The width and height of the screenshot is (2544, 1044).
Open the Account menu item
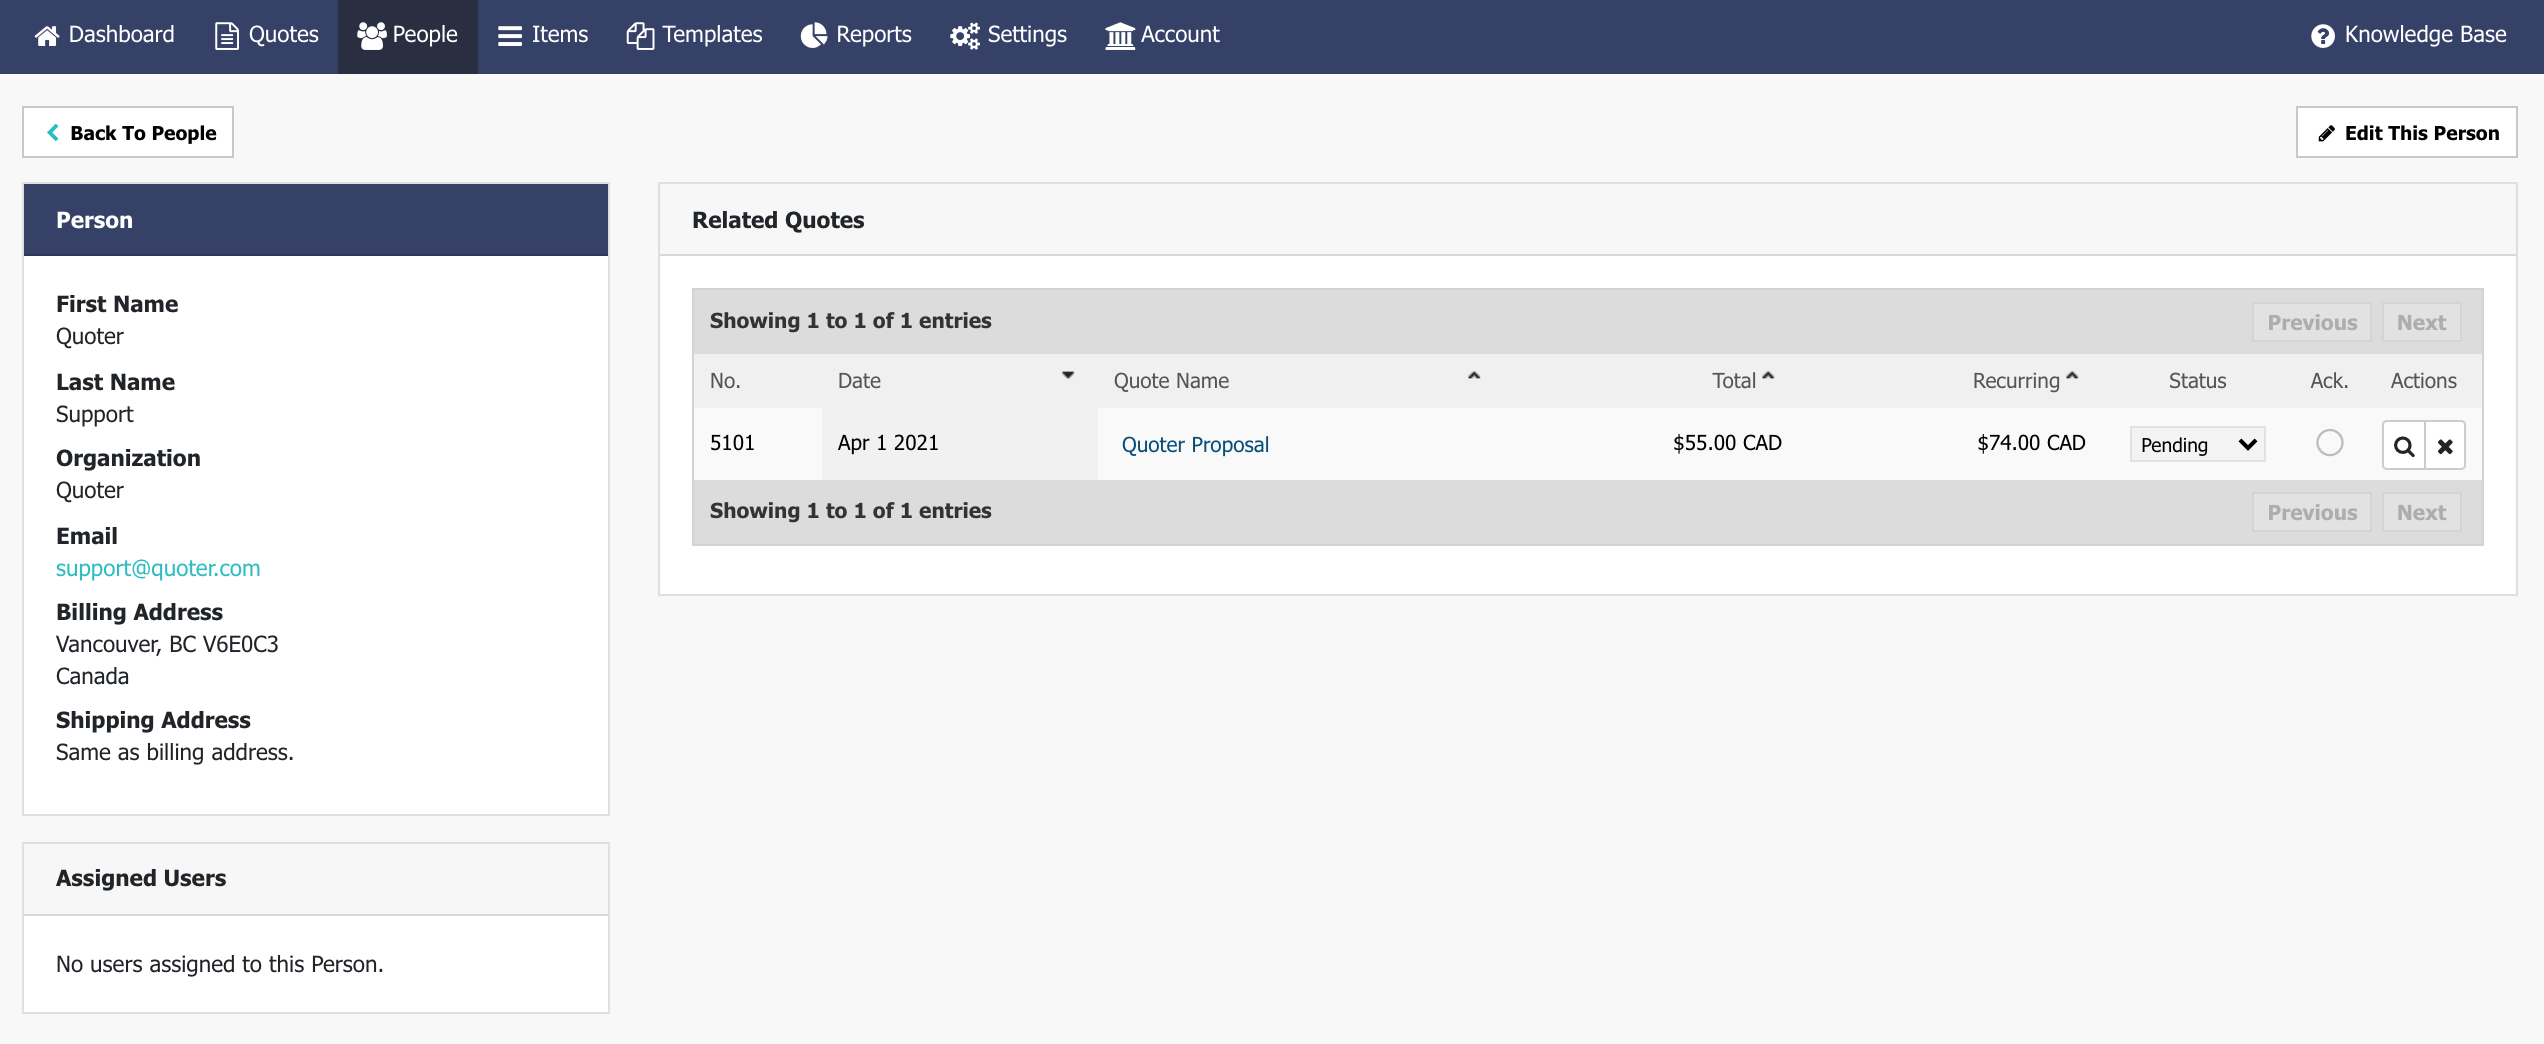coord(1162,35)
